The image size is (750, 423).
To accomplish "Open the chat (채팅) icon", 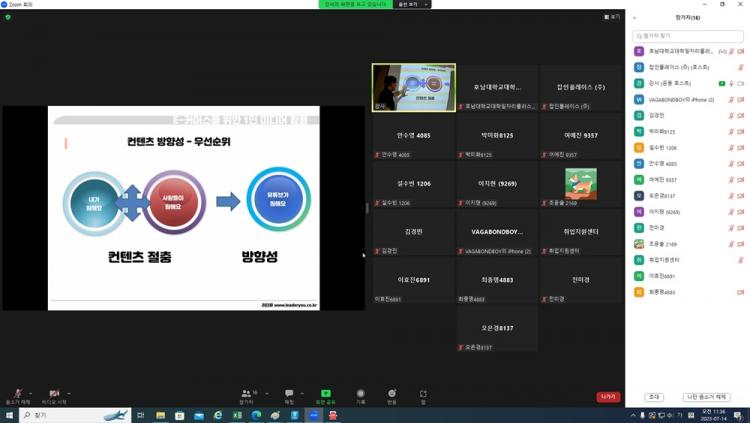I will click(x=289, y=394).
